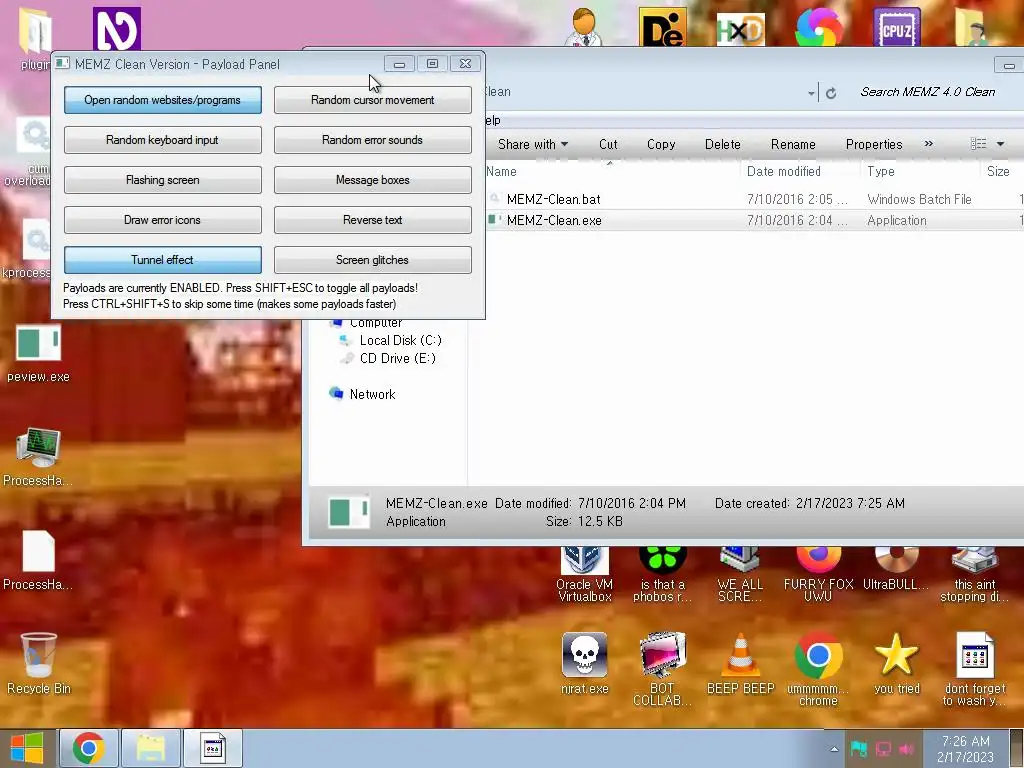
Task: Show hidden tray icons arrow
Action: [x=834, y=749]
